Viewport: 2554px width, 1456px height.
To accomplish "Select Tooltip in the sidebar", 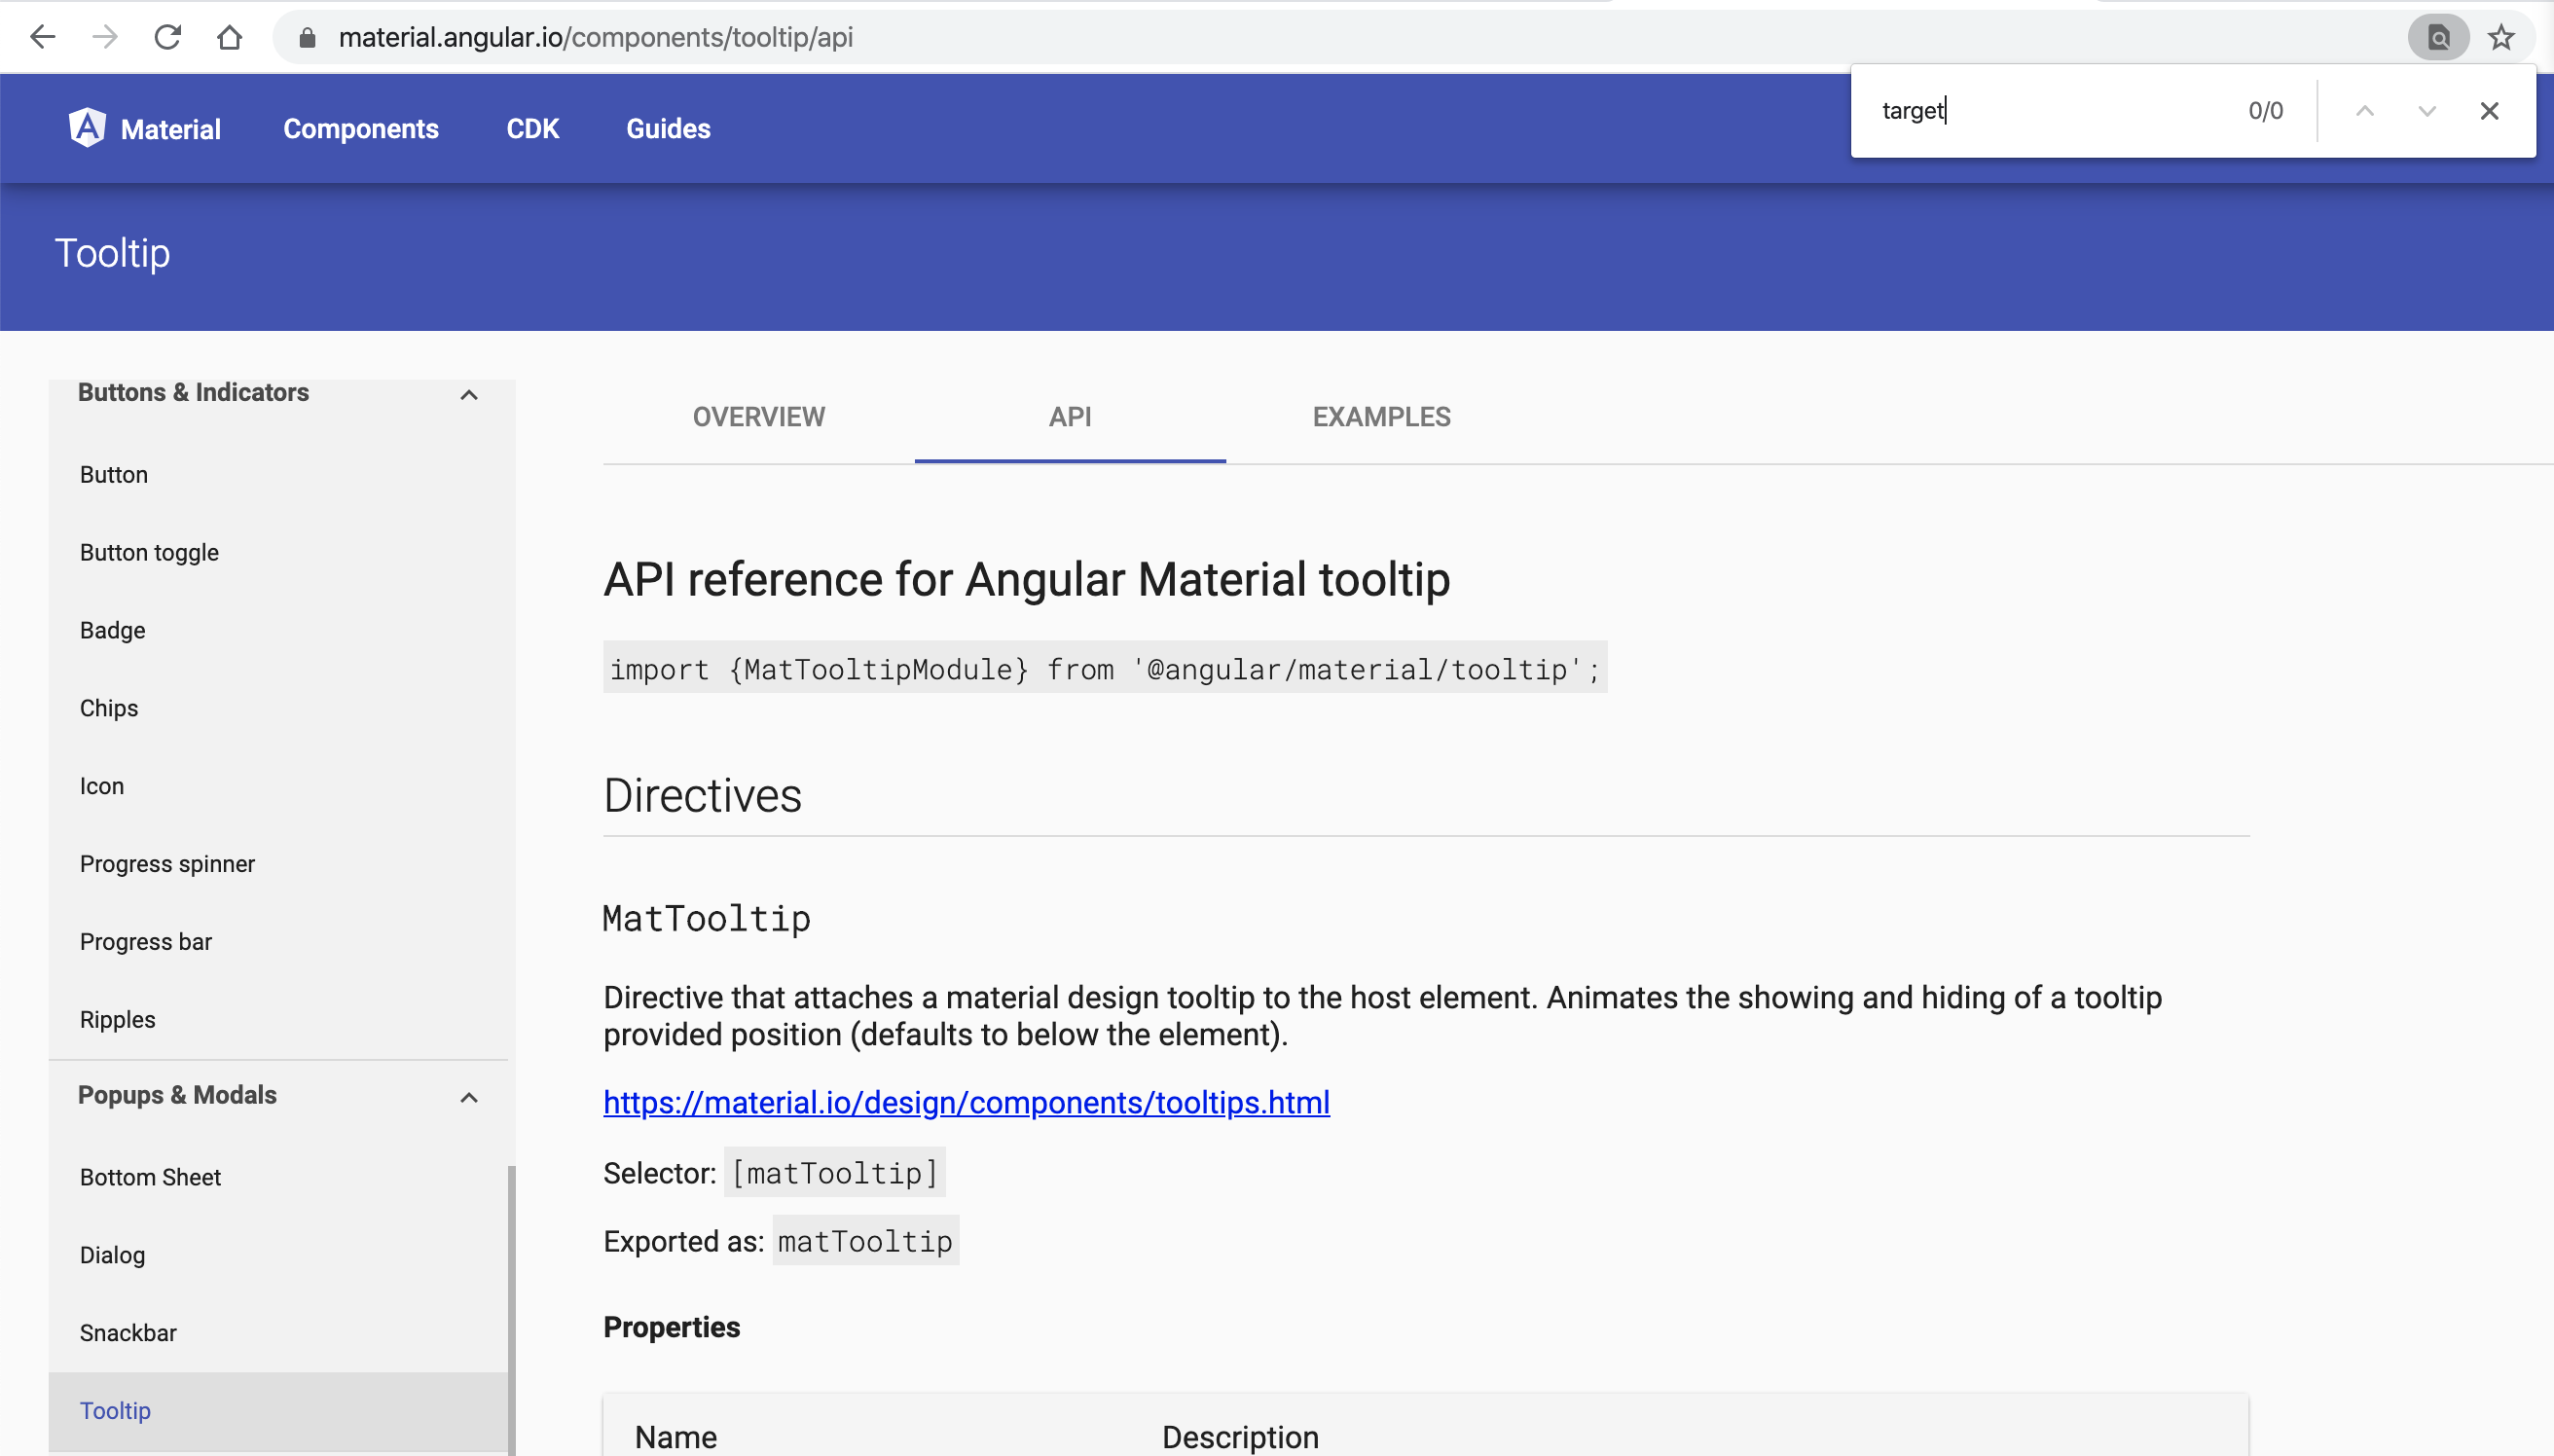I will pyautogui.click(x=278, y=1411).
